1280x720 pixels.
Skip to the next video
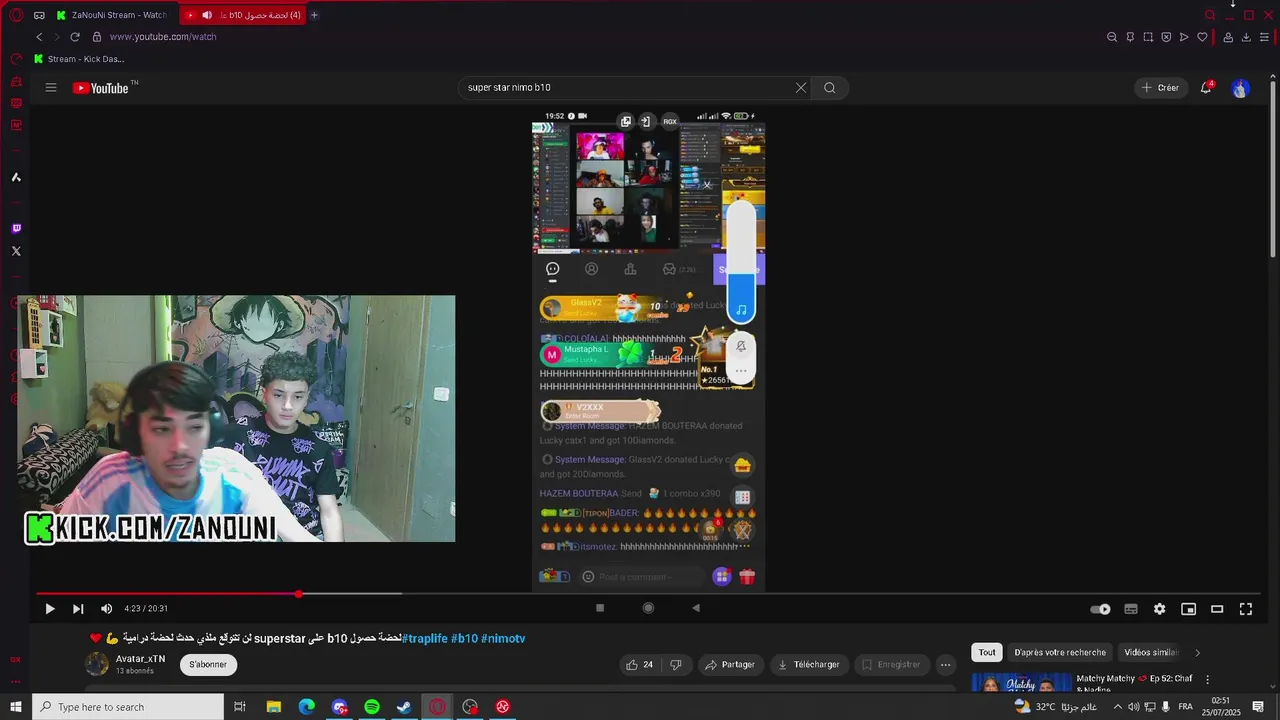[78, 608]
